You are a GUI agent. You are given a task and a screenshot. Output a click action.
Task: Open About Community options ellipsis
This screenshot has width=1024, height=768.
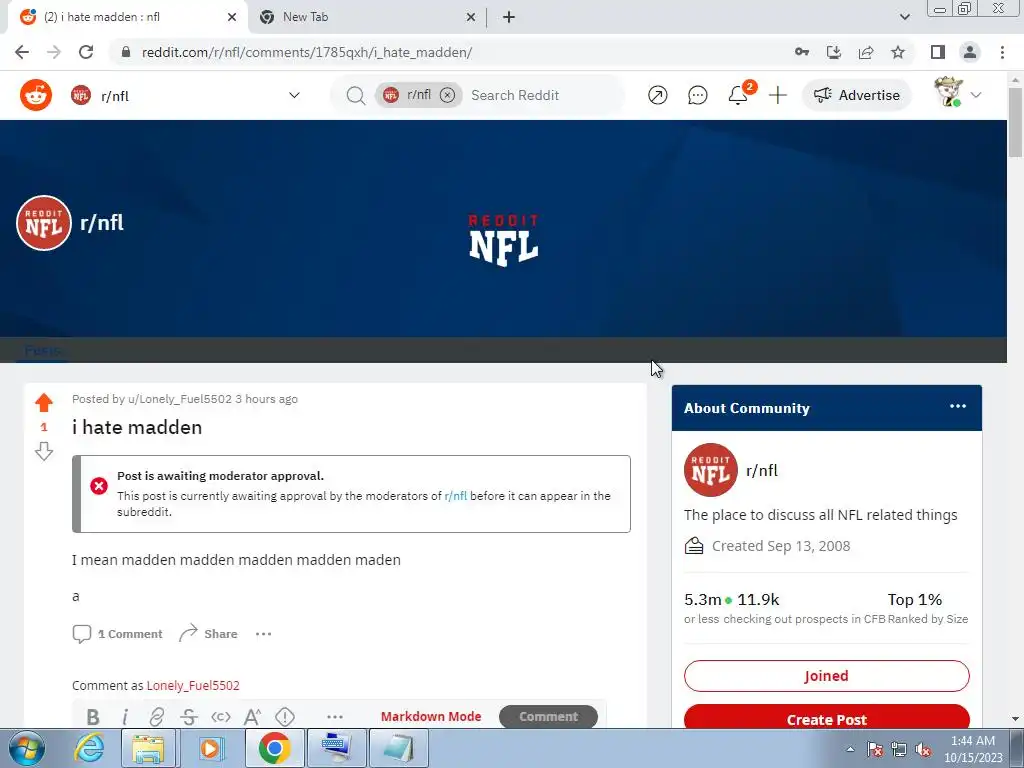coord(958,406)
